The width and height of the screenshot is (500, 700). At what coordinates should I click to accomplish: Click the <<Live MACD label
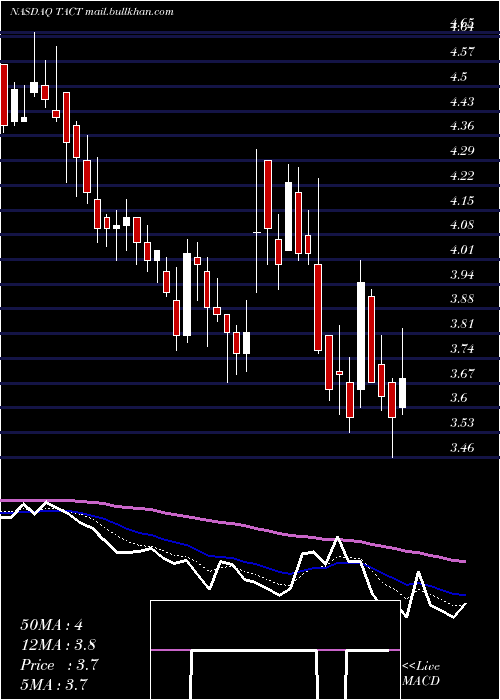421,674
